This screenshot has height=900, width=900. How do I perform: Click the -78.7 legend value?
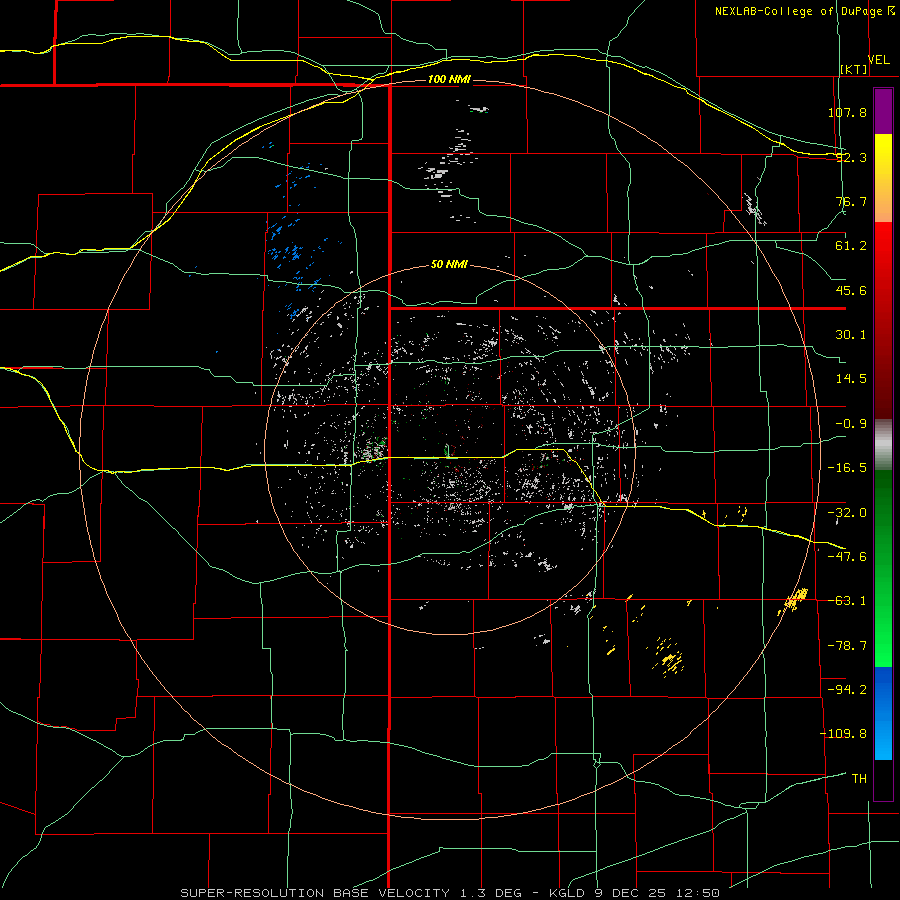(847, 646)
